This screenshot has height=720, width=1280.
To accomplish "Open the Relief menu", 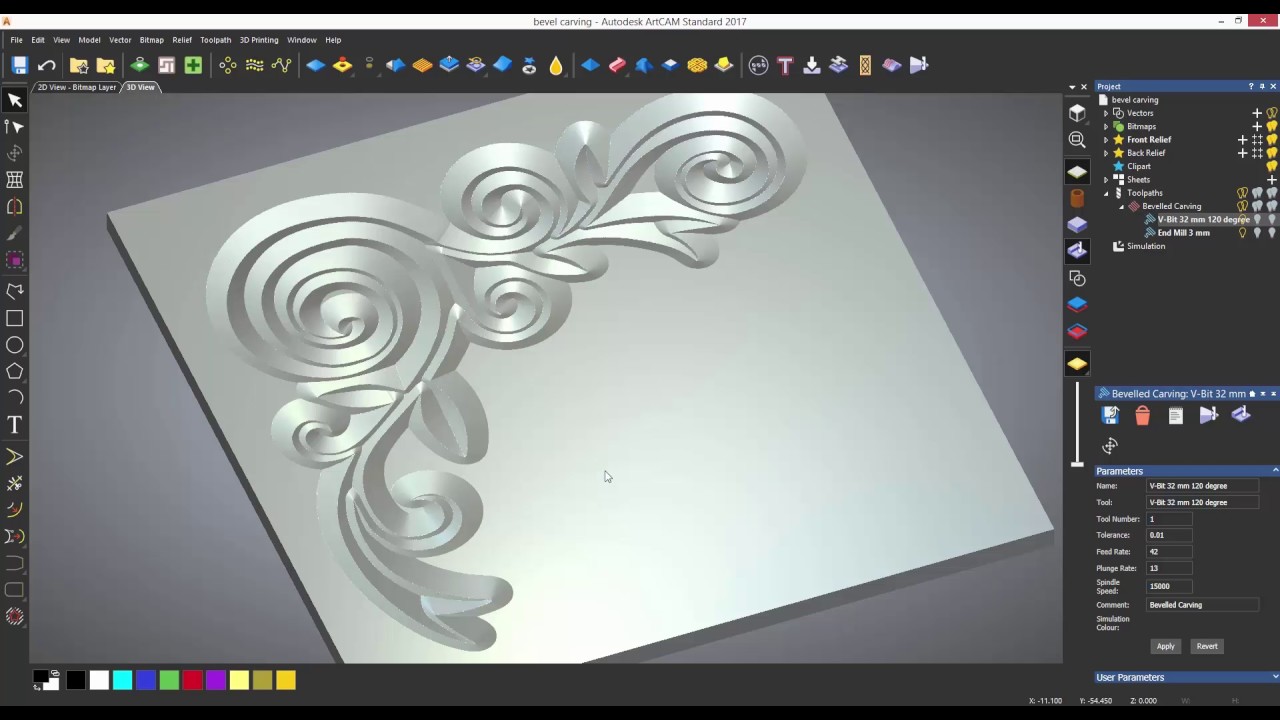I will 182,40.
